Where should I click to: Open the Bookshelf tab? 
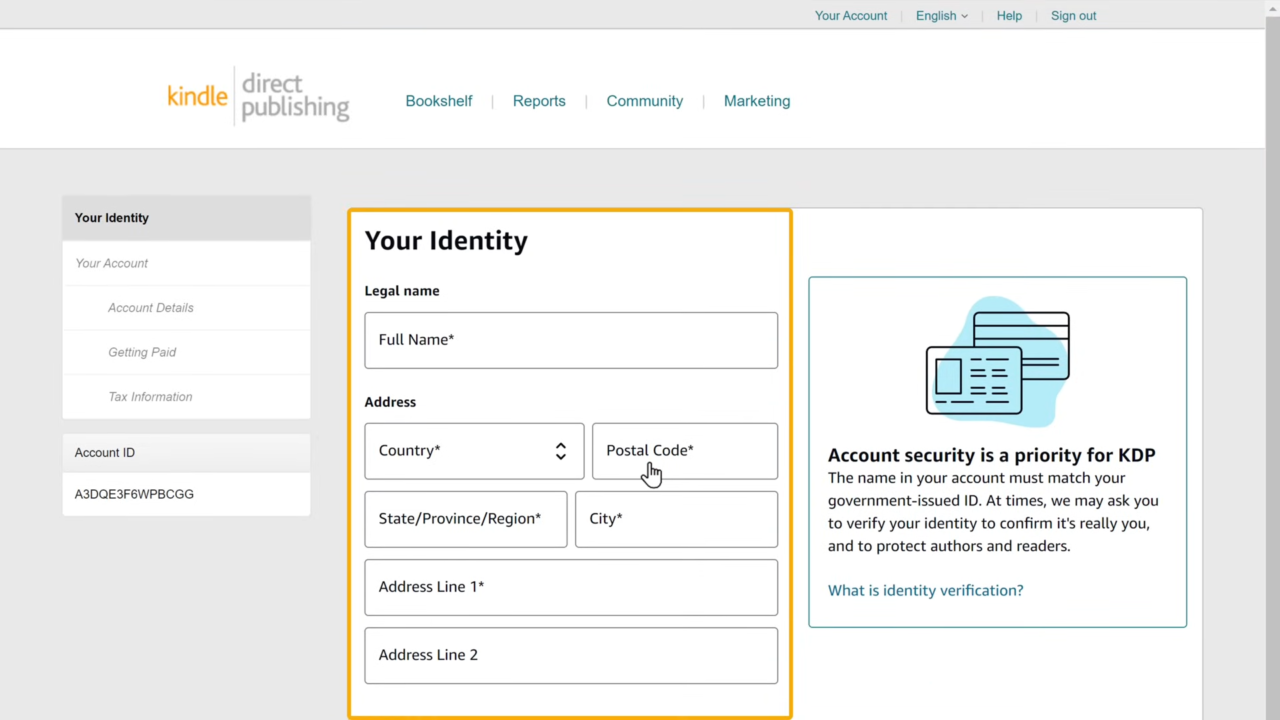pyautogui.click(x=439, y=101)
